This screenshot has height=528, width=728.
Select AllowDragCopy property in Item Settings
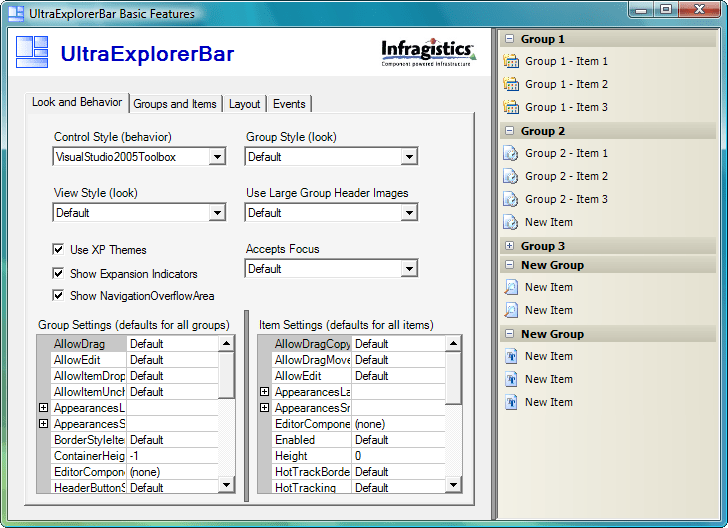click(x=312, y=344)
